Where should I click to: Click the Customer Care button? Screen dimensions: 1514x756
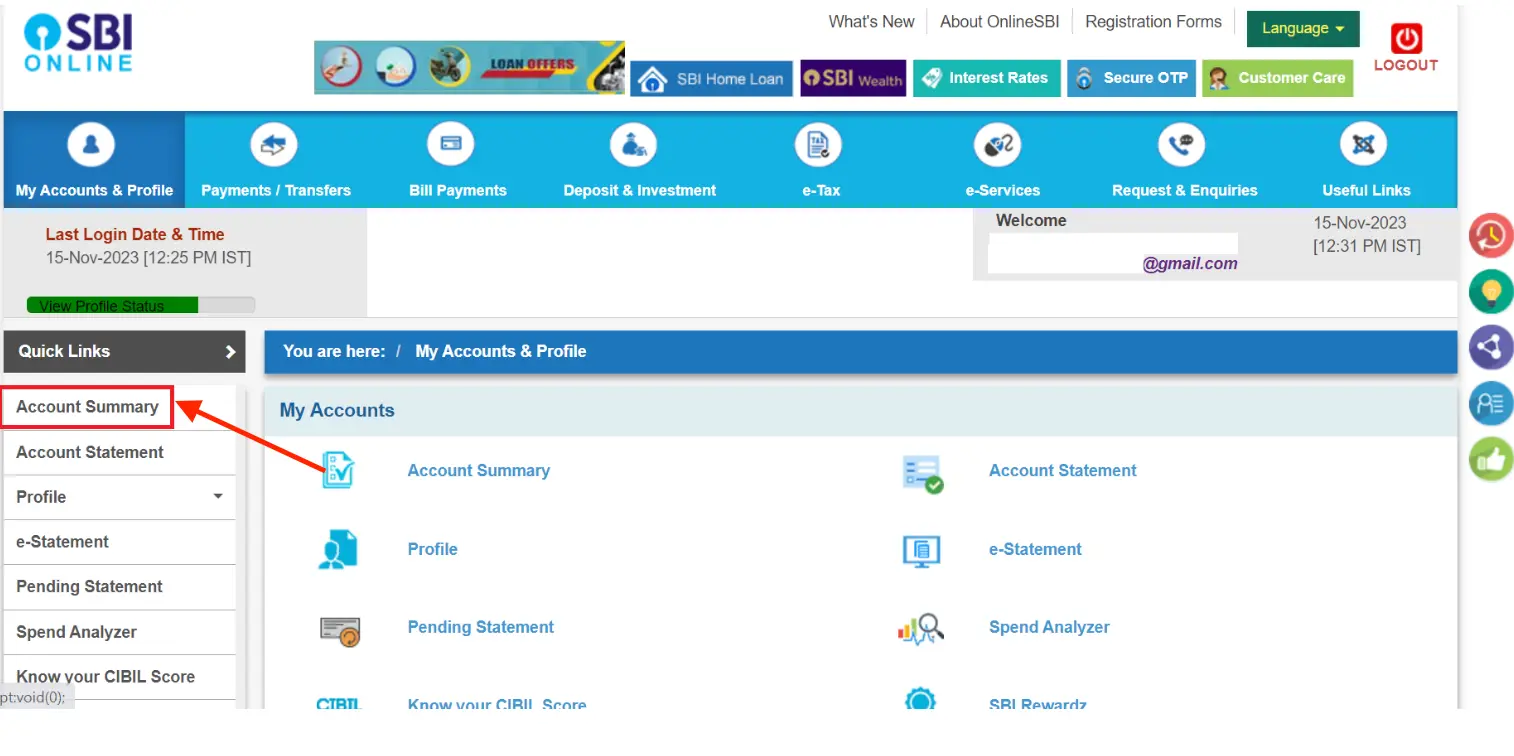pos(1278,78)
